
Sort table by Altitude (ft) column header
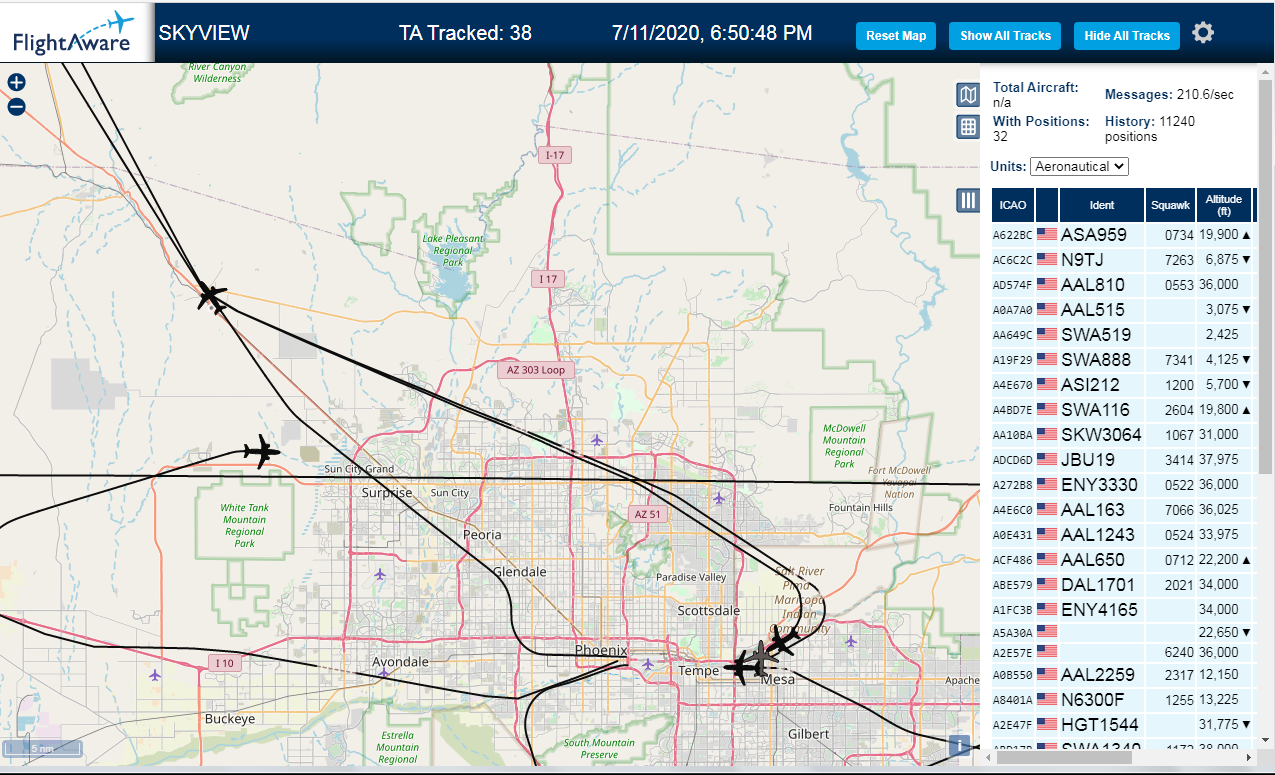(x=1223, y=205)
